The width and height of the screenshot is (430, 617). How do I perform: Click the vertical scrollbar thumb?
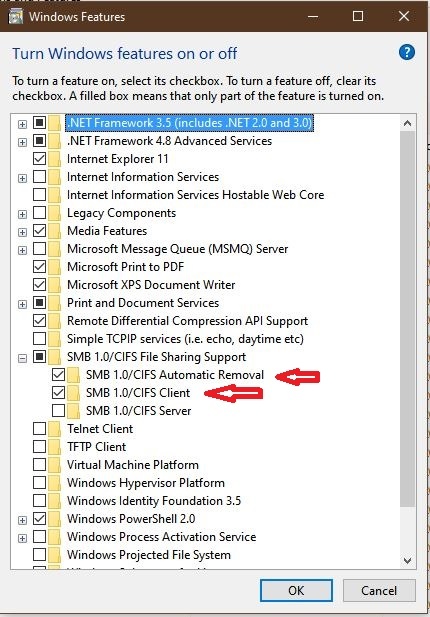click(x=408, y=319)
